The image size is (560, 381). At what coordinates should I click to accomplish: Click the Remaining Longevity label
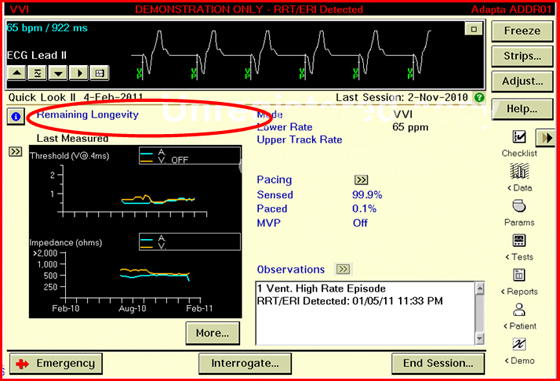[x=88, y=115]
